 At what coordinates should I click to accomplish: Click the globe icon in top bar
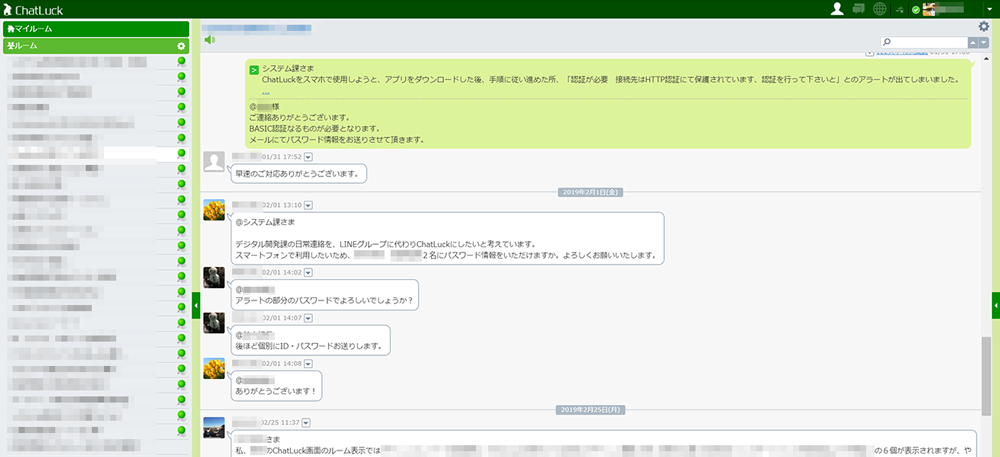click(x=880, y=9)
